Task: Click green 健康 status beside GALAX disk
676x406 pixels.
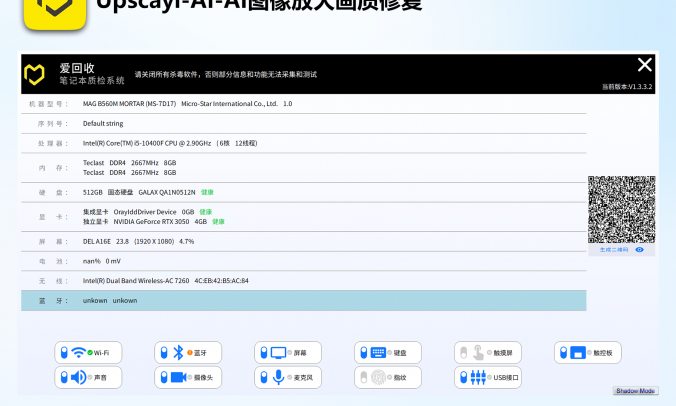Action: [207, 192]
